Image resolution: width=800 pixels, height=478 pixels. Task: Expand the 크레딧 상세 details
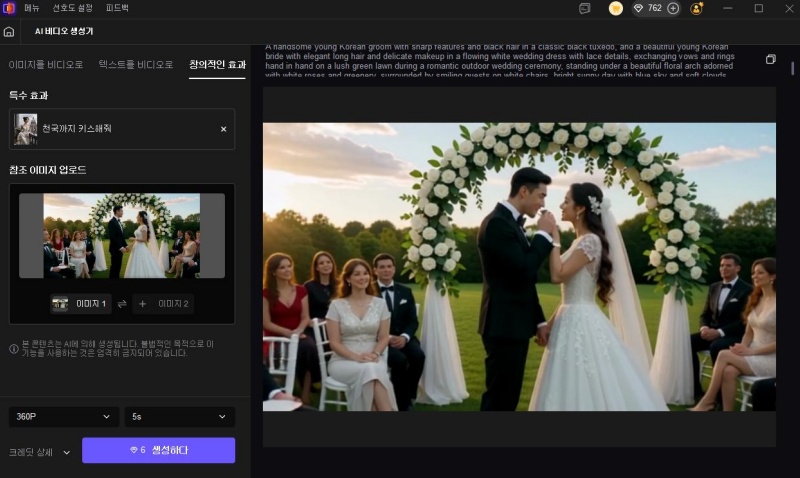coord(40,451)
